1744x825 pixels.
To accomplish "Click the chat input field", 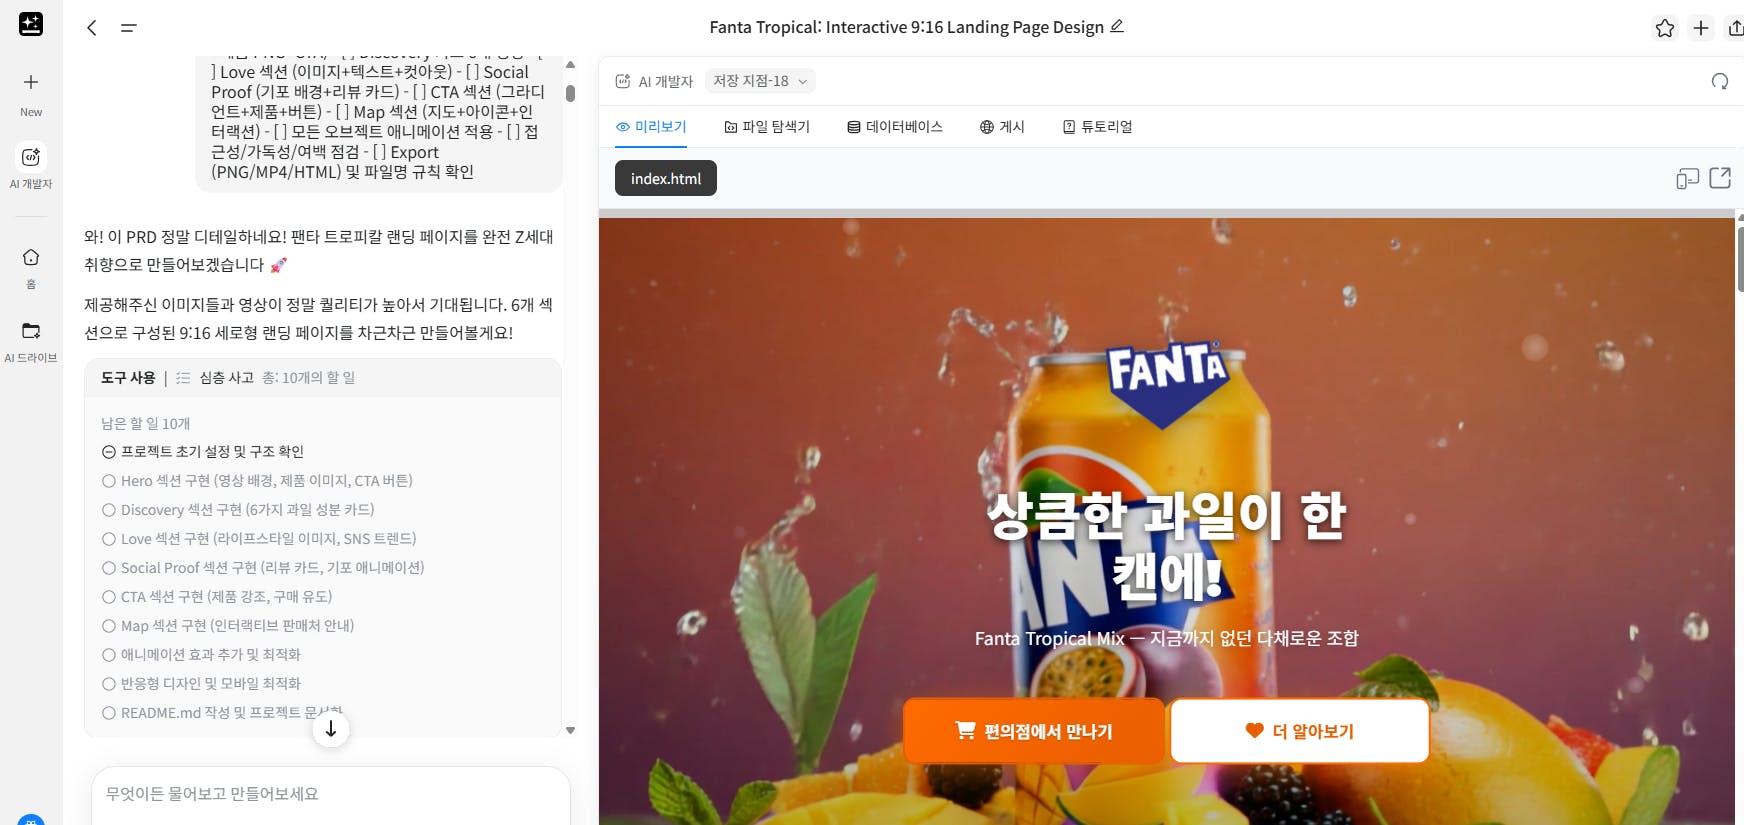I will 331,795.
